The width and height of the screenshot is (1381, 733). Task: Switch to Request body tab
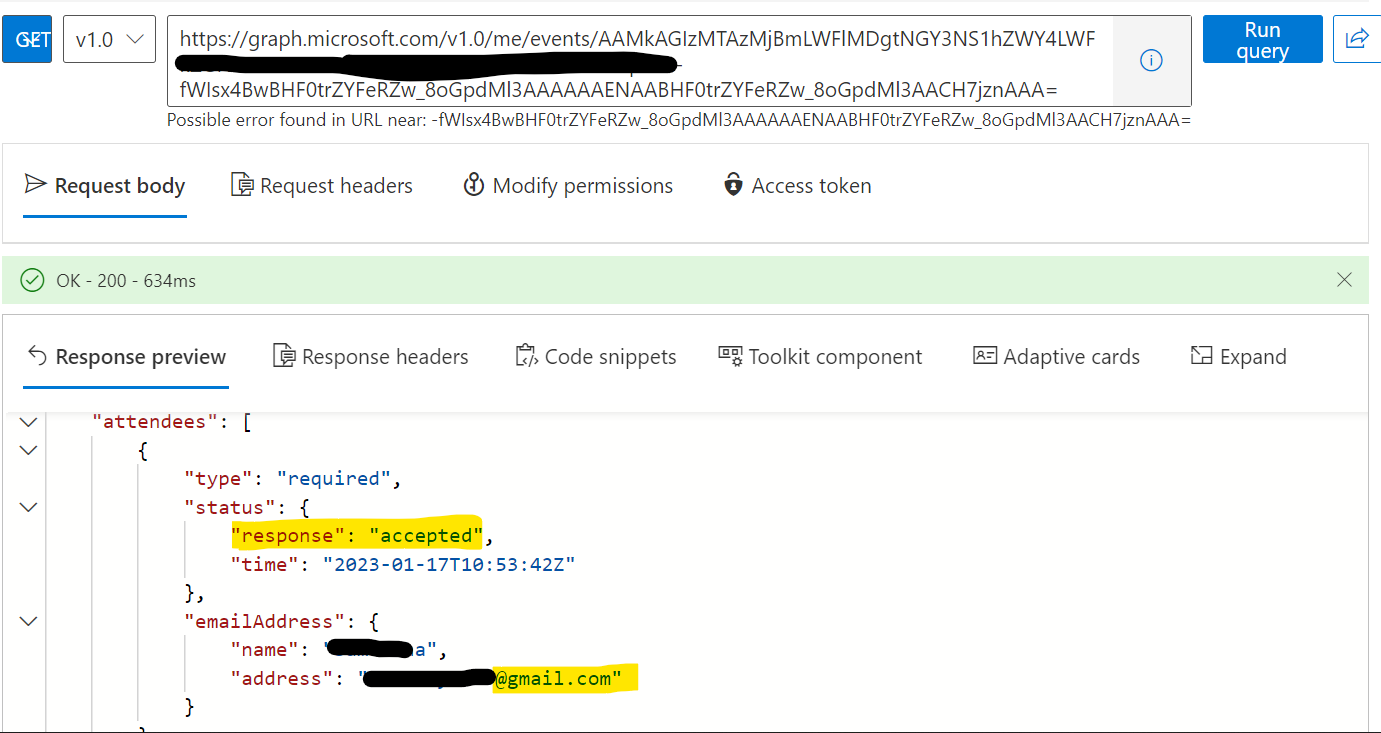(105, 186)
